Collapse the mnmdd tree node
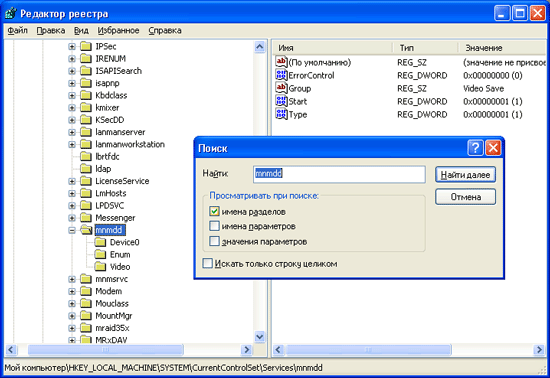The image size is (550, 378). (x=72, y=230)
